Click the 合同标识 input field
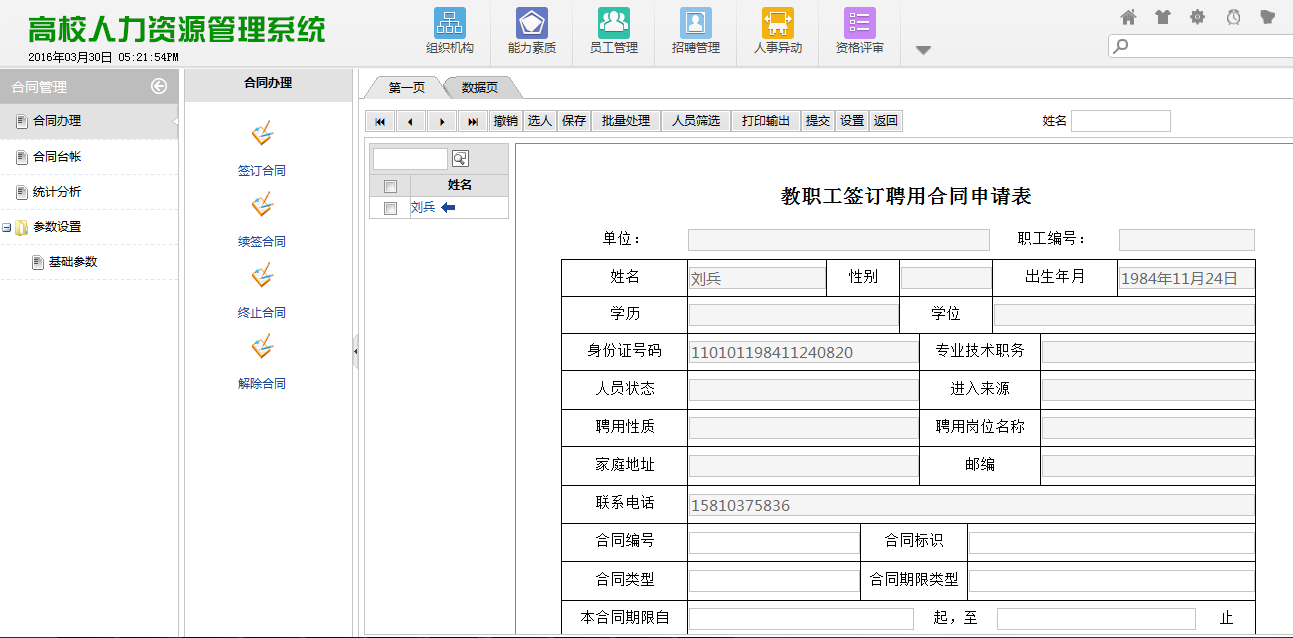The width and height of the screenshot is (1293, 638). (x=1111, y=543)
